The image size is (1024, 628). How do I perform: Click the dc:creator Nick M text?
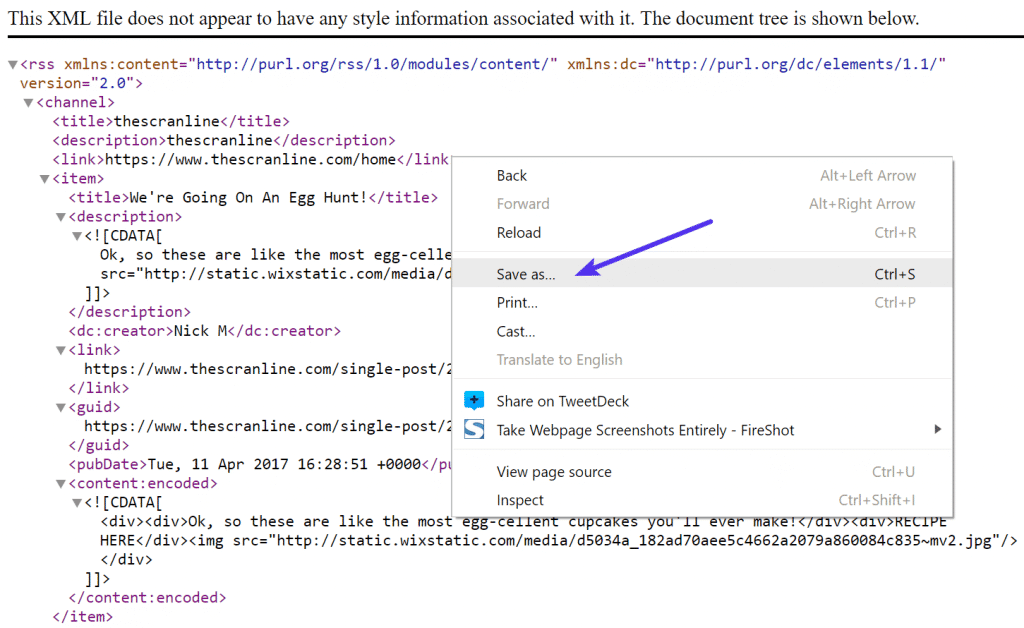click(x=204, y=331)
